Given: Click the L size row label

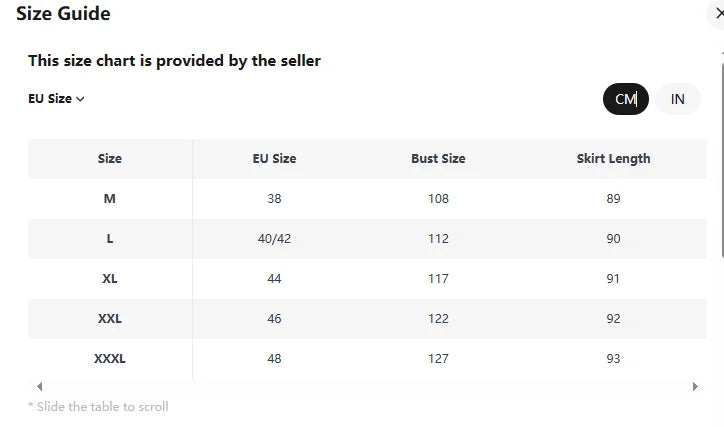Looking at the screenshot, I should point(110,238).
